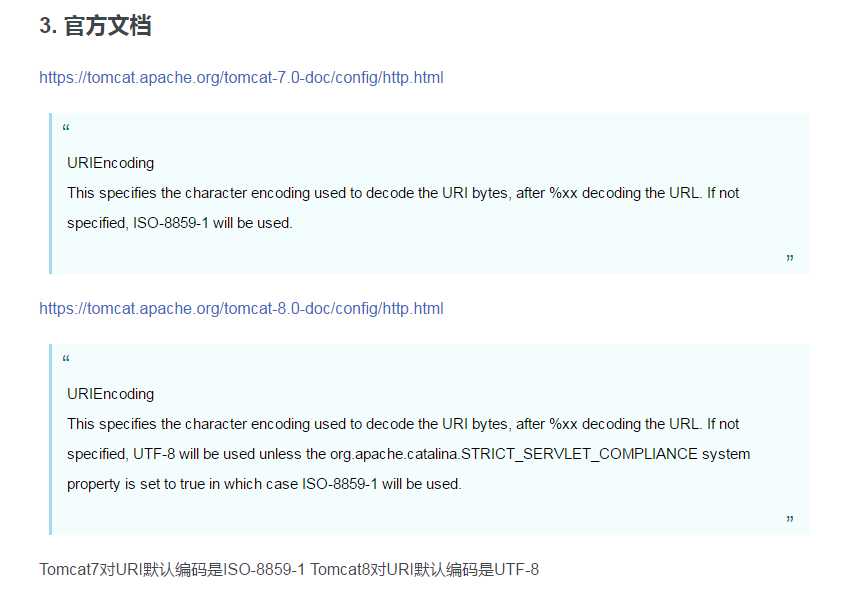Open the tomcat-7.0-doc config http.html link
Viewport: 848px width, 591px height.
tap(241, 78)
